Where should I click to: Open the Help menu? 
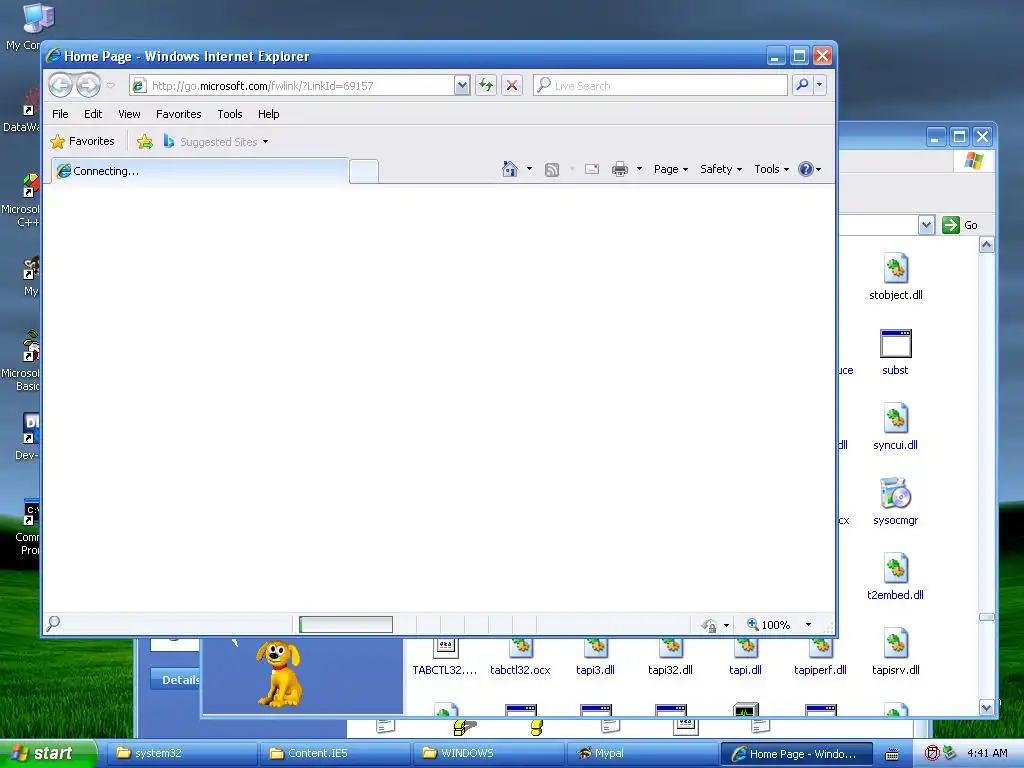click(268, 114)
